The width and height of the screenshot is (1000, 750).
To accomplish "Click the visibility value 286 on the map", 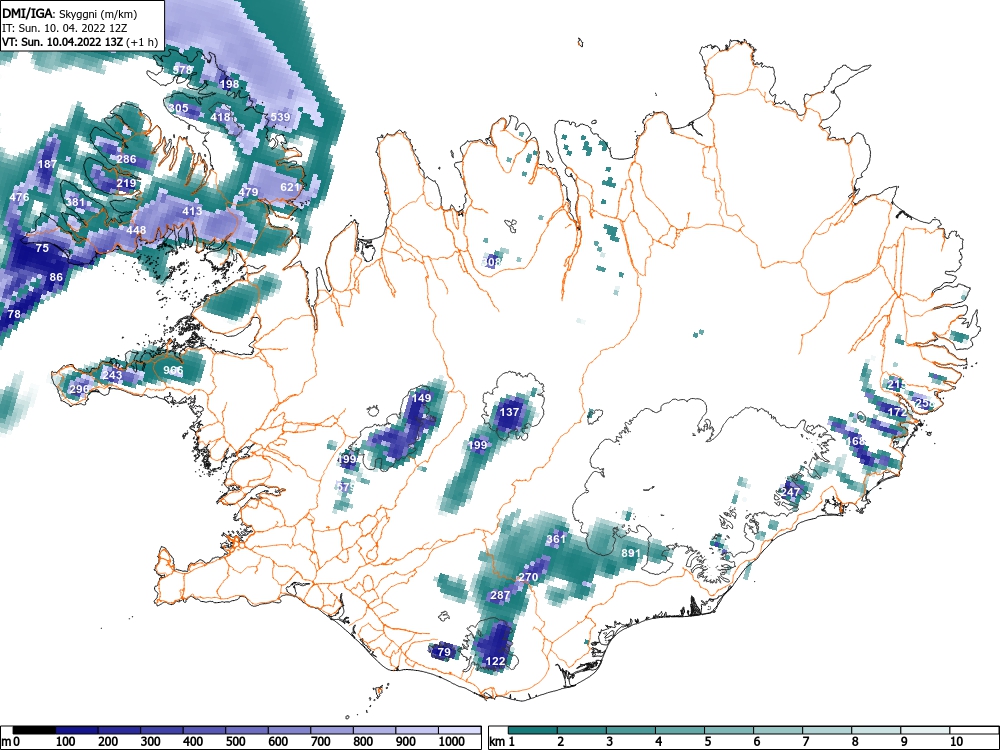I will [126, 159].
